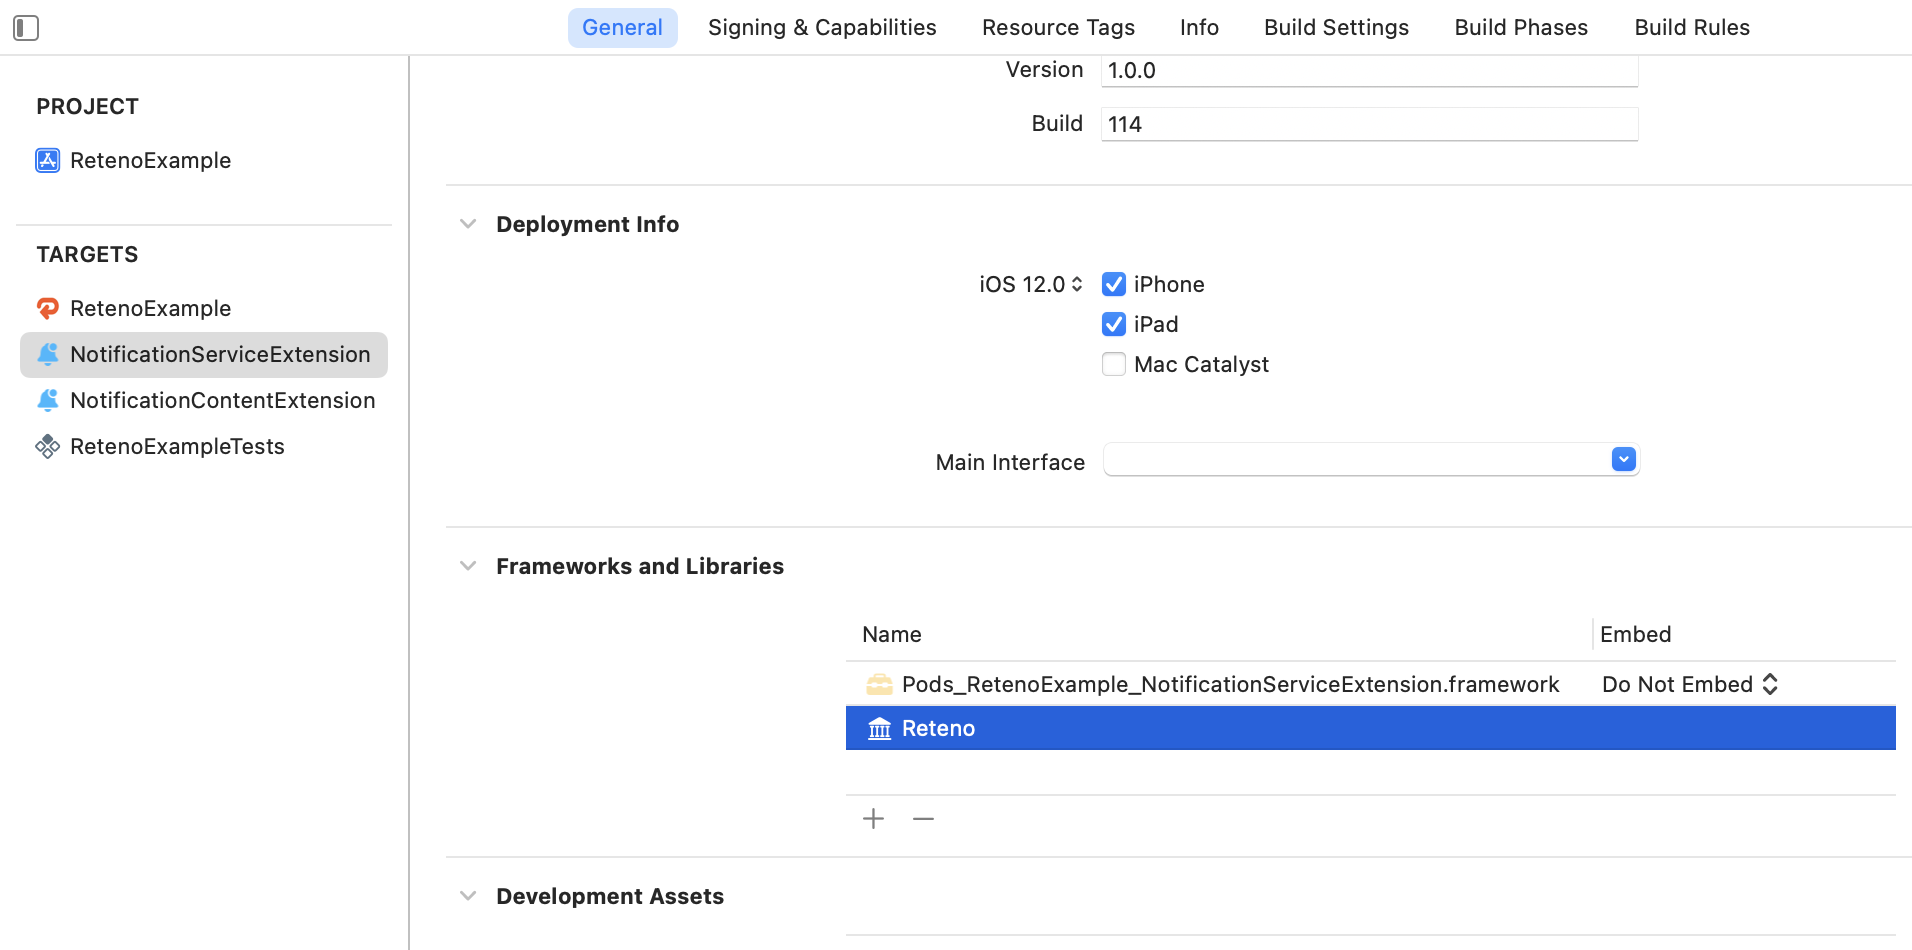Image resolution: width=1912 pixels, height=950 pixels.
Task: Click the Reteno library building icon
Action: click(879, 728)
